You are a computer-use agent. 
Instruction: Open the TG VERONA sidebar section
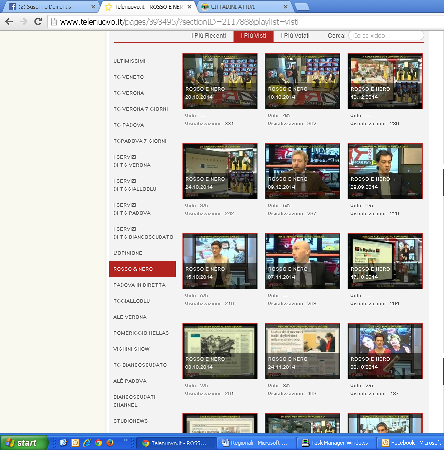[129, 93]
